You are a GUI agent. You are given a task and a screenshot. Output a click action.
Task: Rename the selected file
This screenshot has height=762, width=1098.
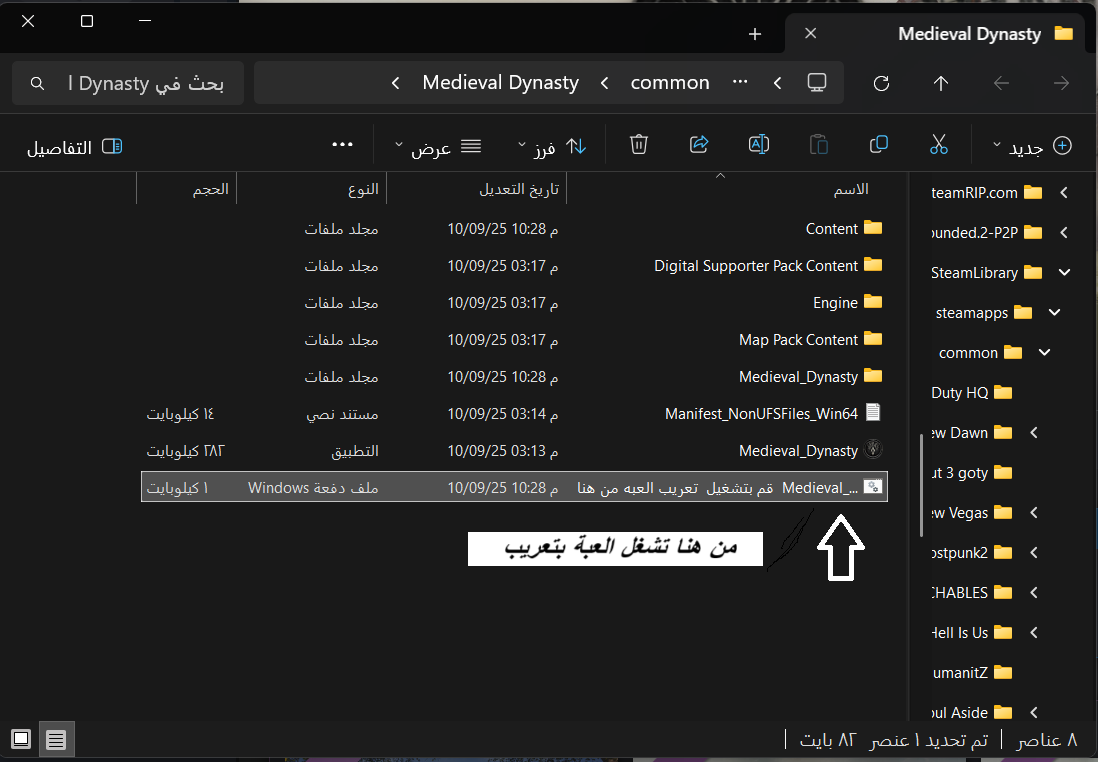(758, 145)
